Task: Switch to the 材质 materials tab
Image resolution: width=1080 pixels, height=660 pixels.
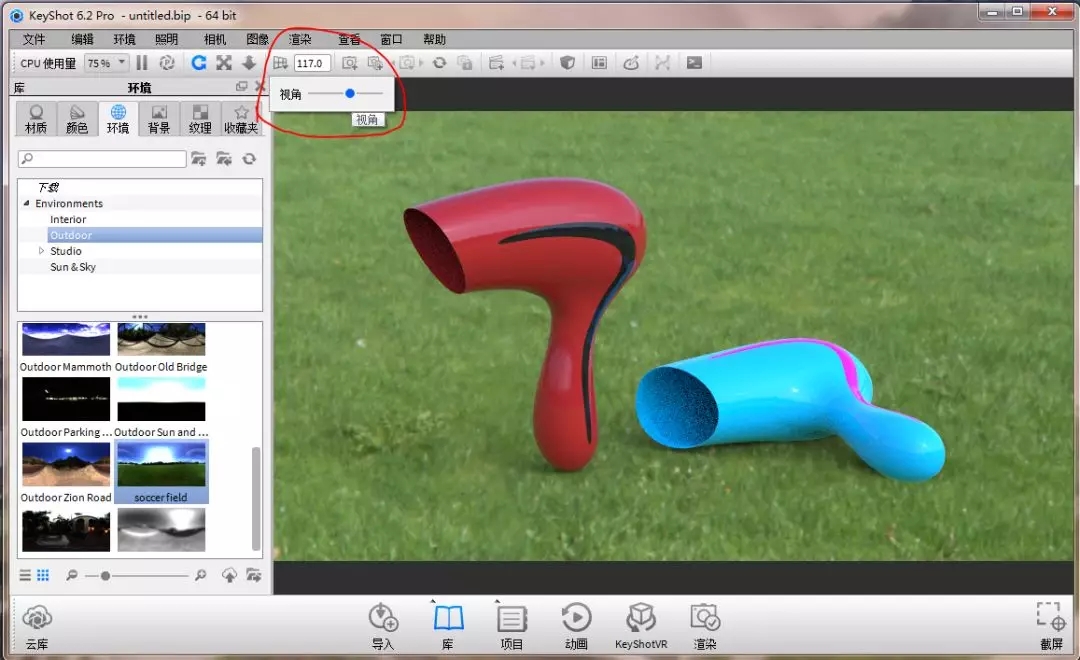Action: click(36, 119)
